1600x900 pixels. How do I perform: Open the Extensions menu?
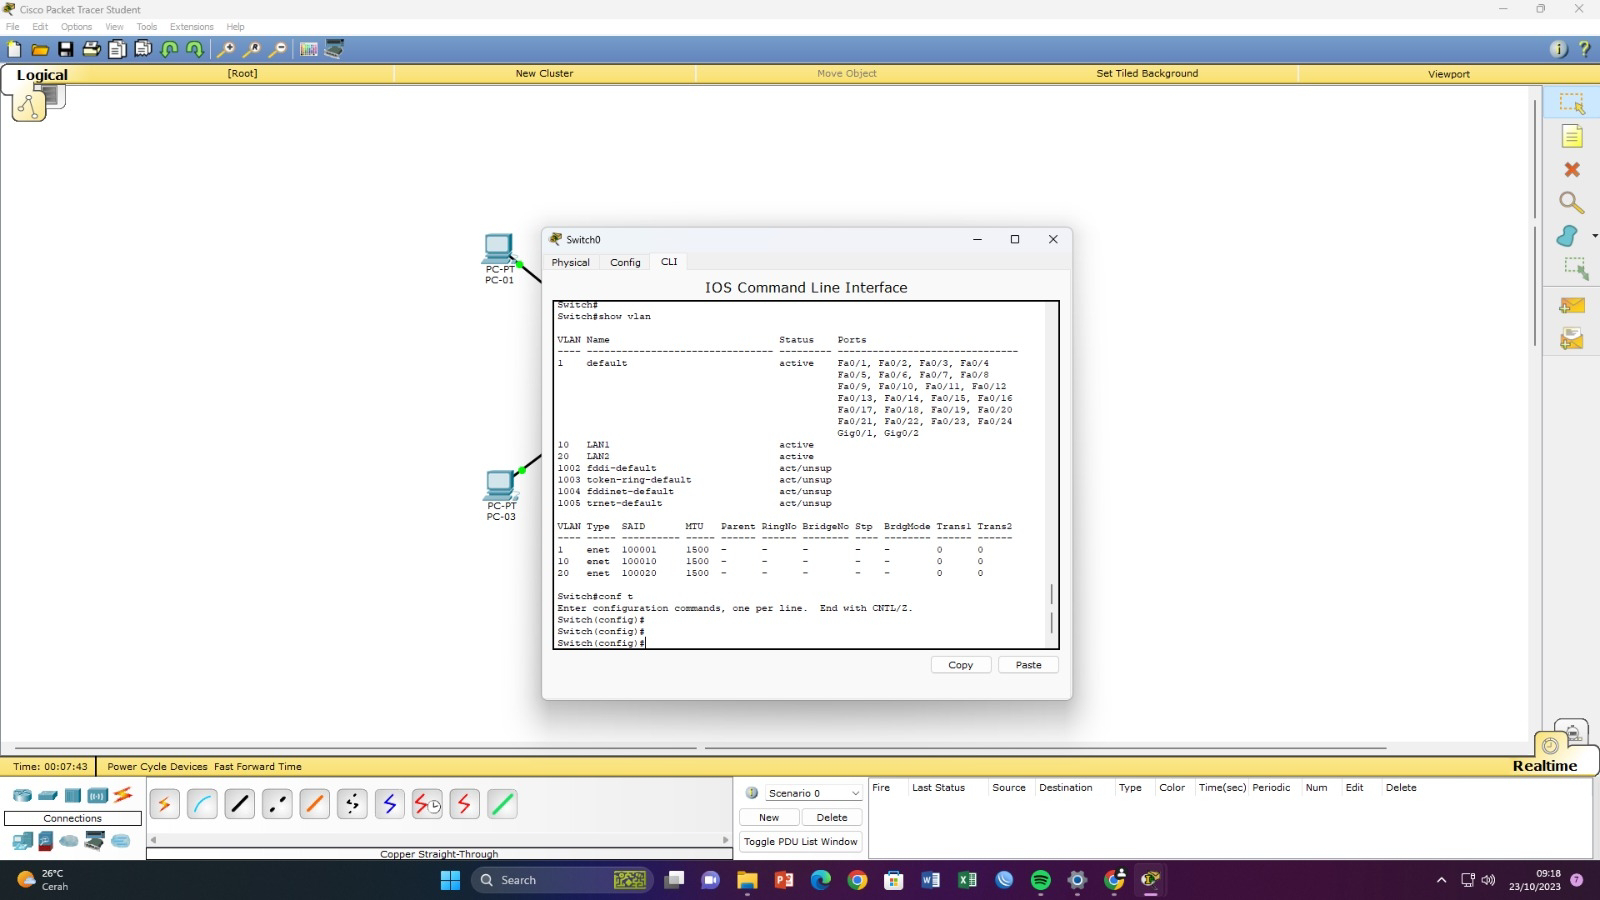191,27
